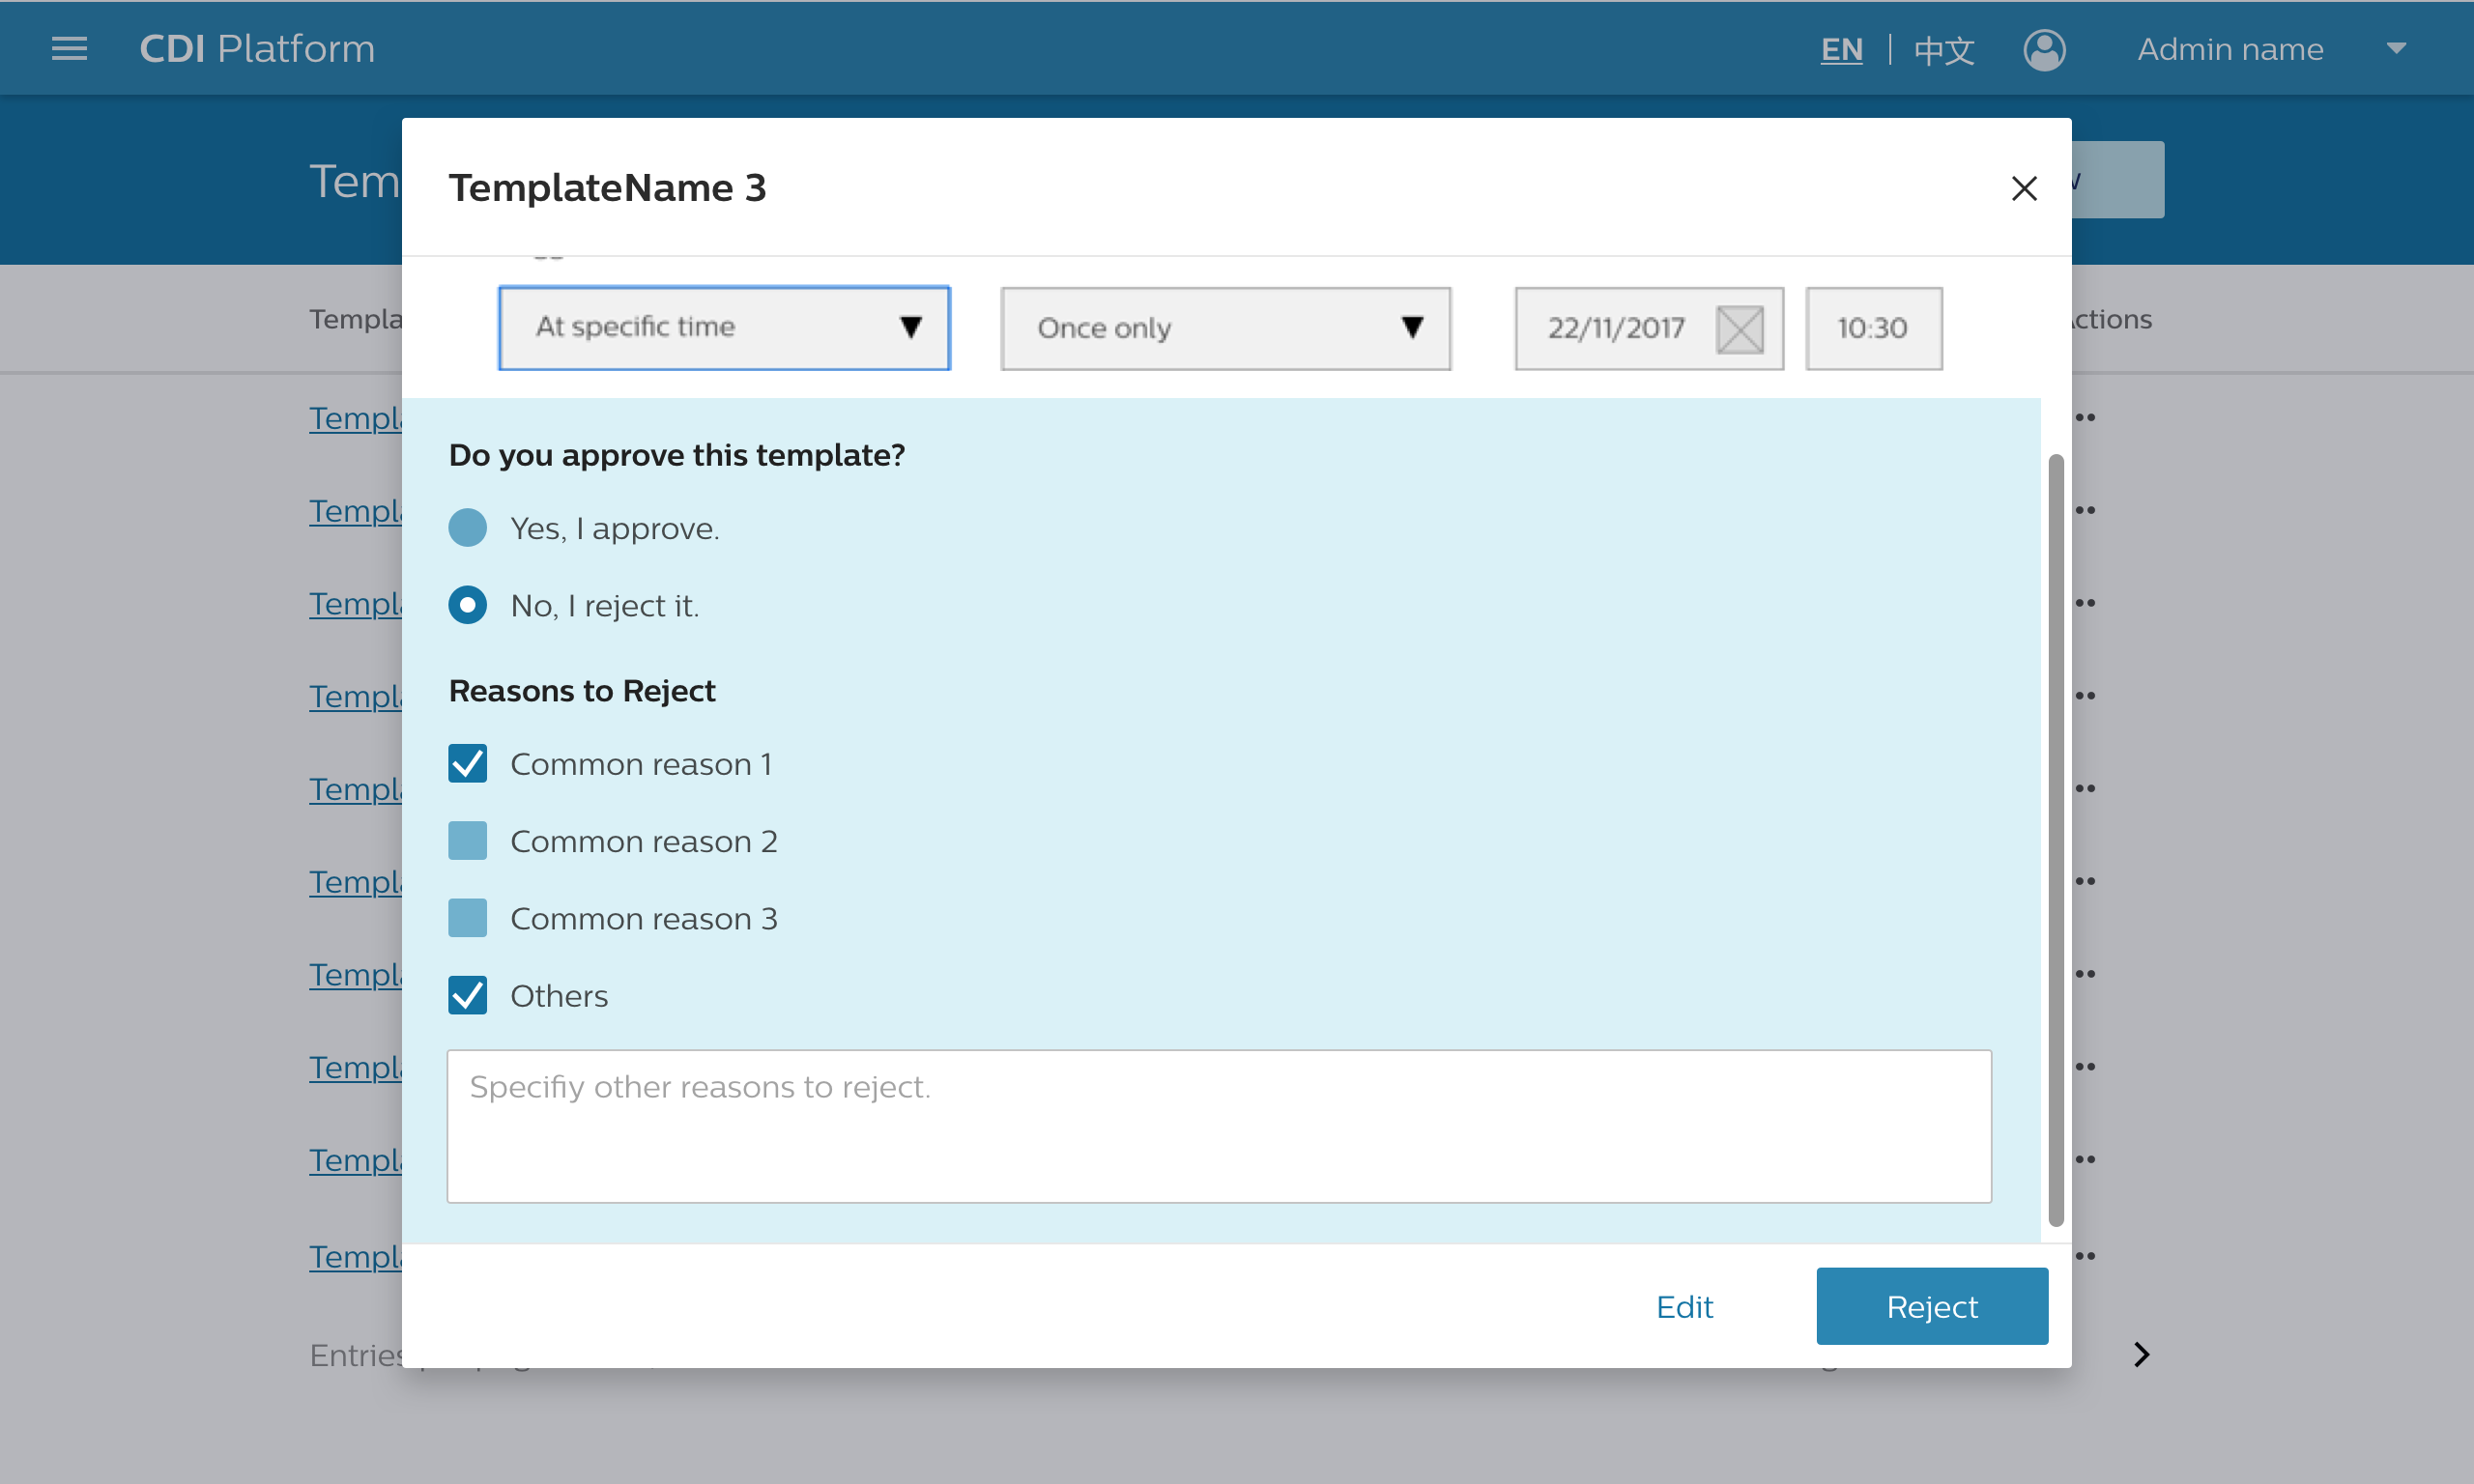Uncheck the Others checkbox
The image size is (2474, 1484).
click(x=467, y=995)
